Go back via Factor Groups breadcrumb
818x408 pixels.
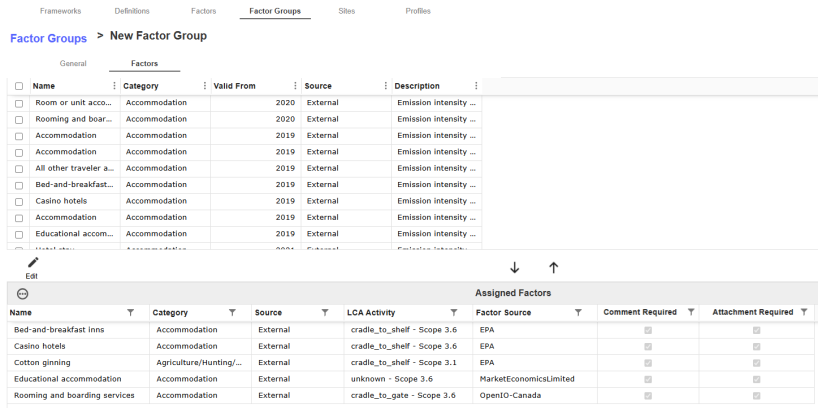pos(48,38)
